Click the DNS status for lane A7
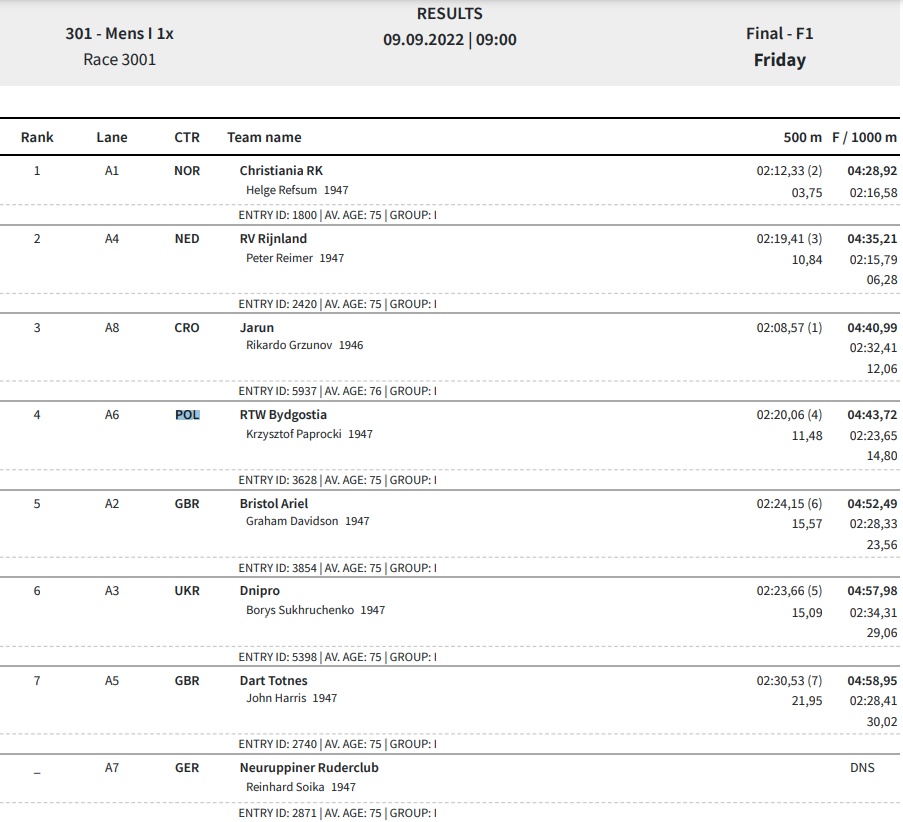 tap(862, 768)
